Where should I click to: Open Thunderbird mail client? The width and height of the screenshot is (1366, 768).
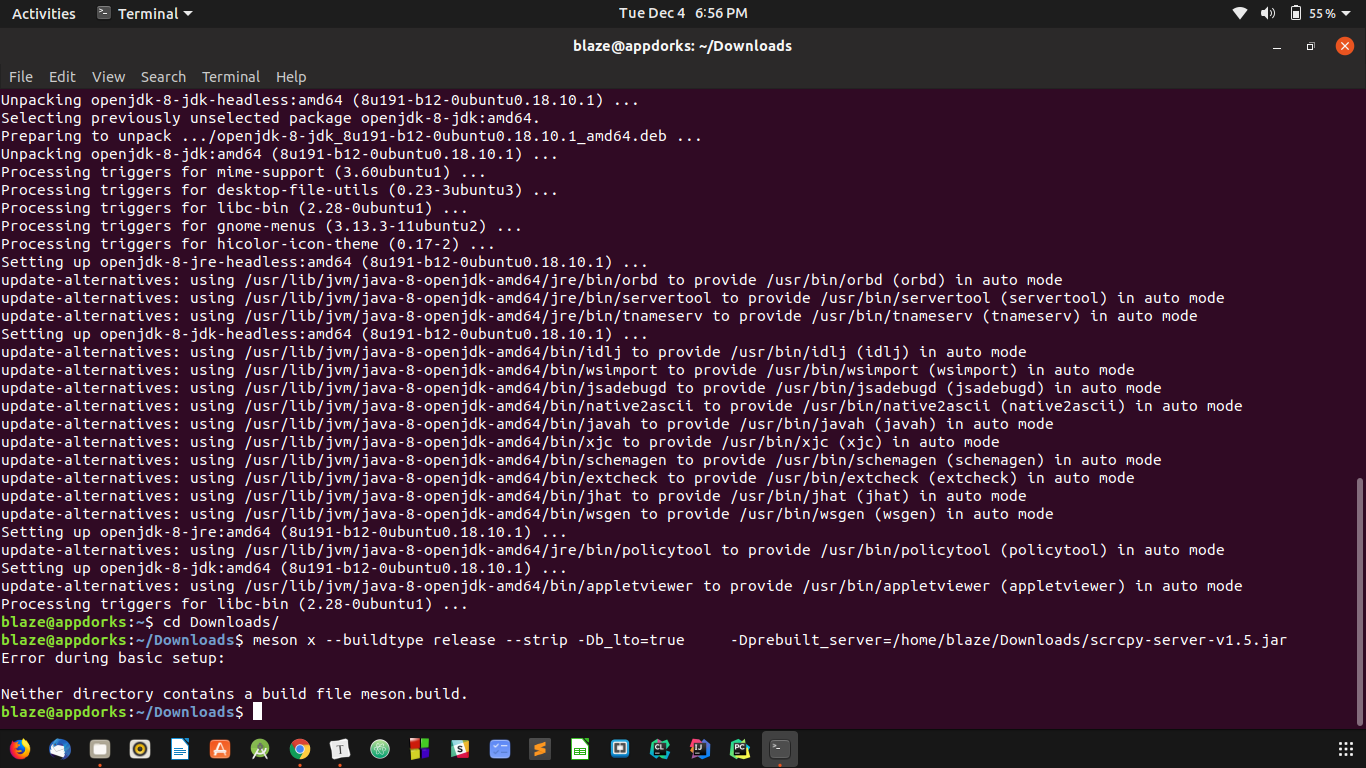pyautogui.click(x=60, y=748)
